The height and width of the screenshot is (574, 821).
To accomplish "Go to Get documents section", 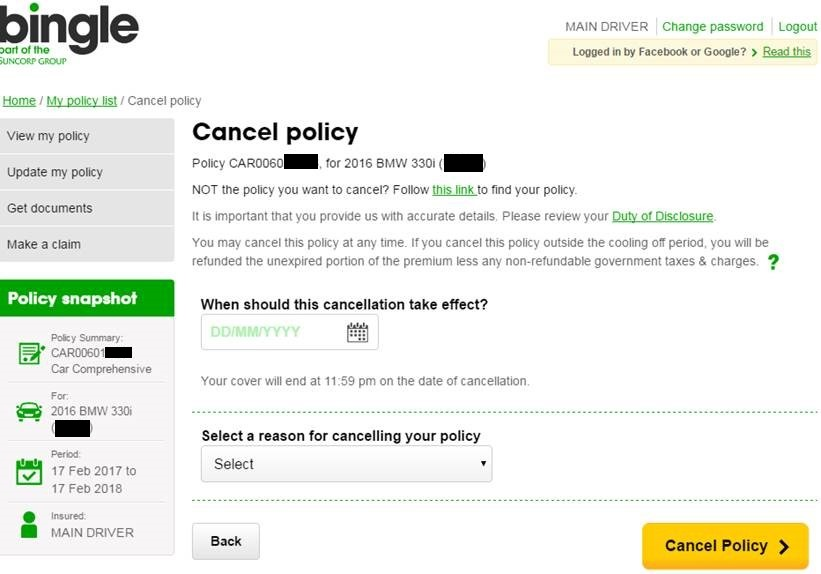I will 87,208.
